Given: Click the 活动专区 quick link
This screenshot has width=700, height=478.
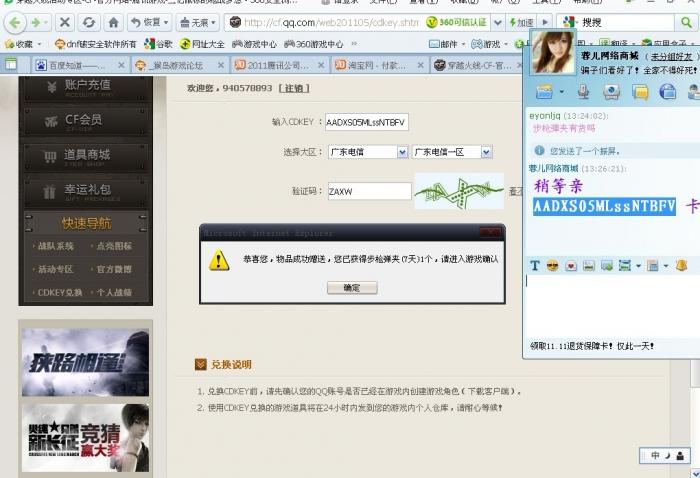Looking at the screenshot, I should tap(55, 269).
